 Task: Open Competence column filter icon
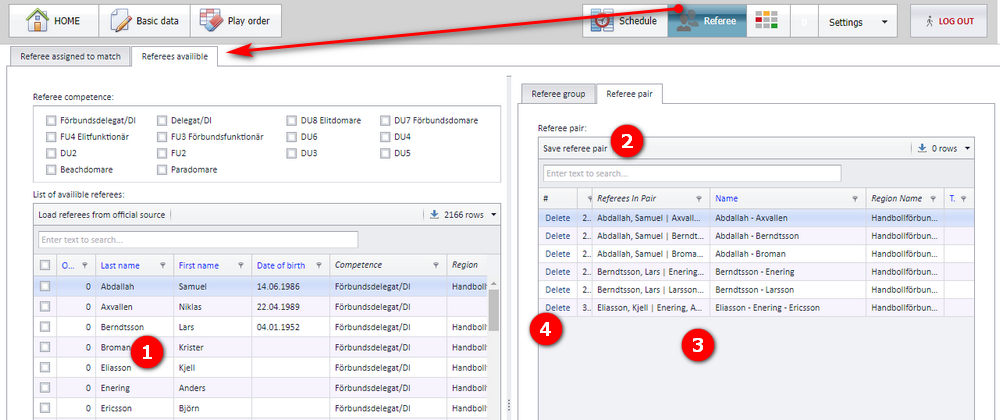(x=436, y=265)
